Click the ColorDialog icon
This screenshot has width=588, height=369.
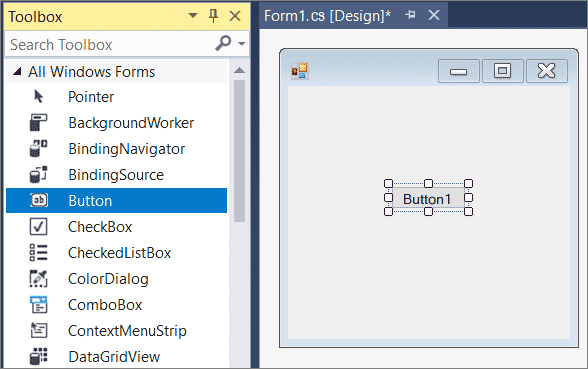coord(38,279)
